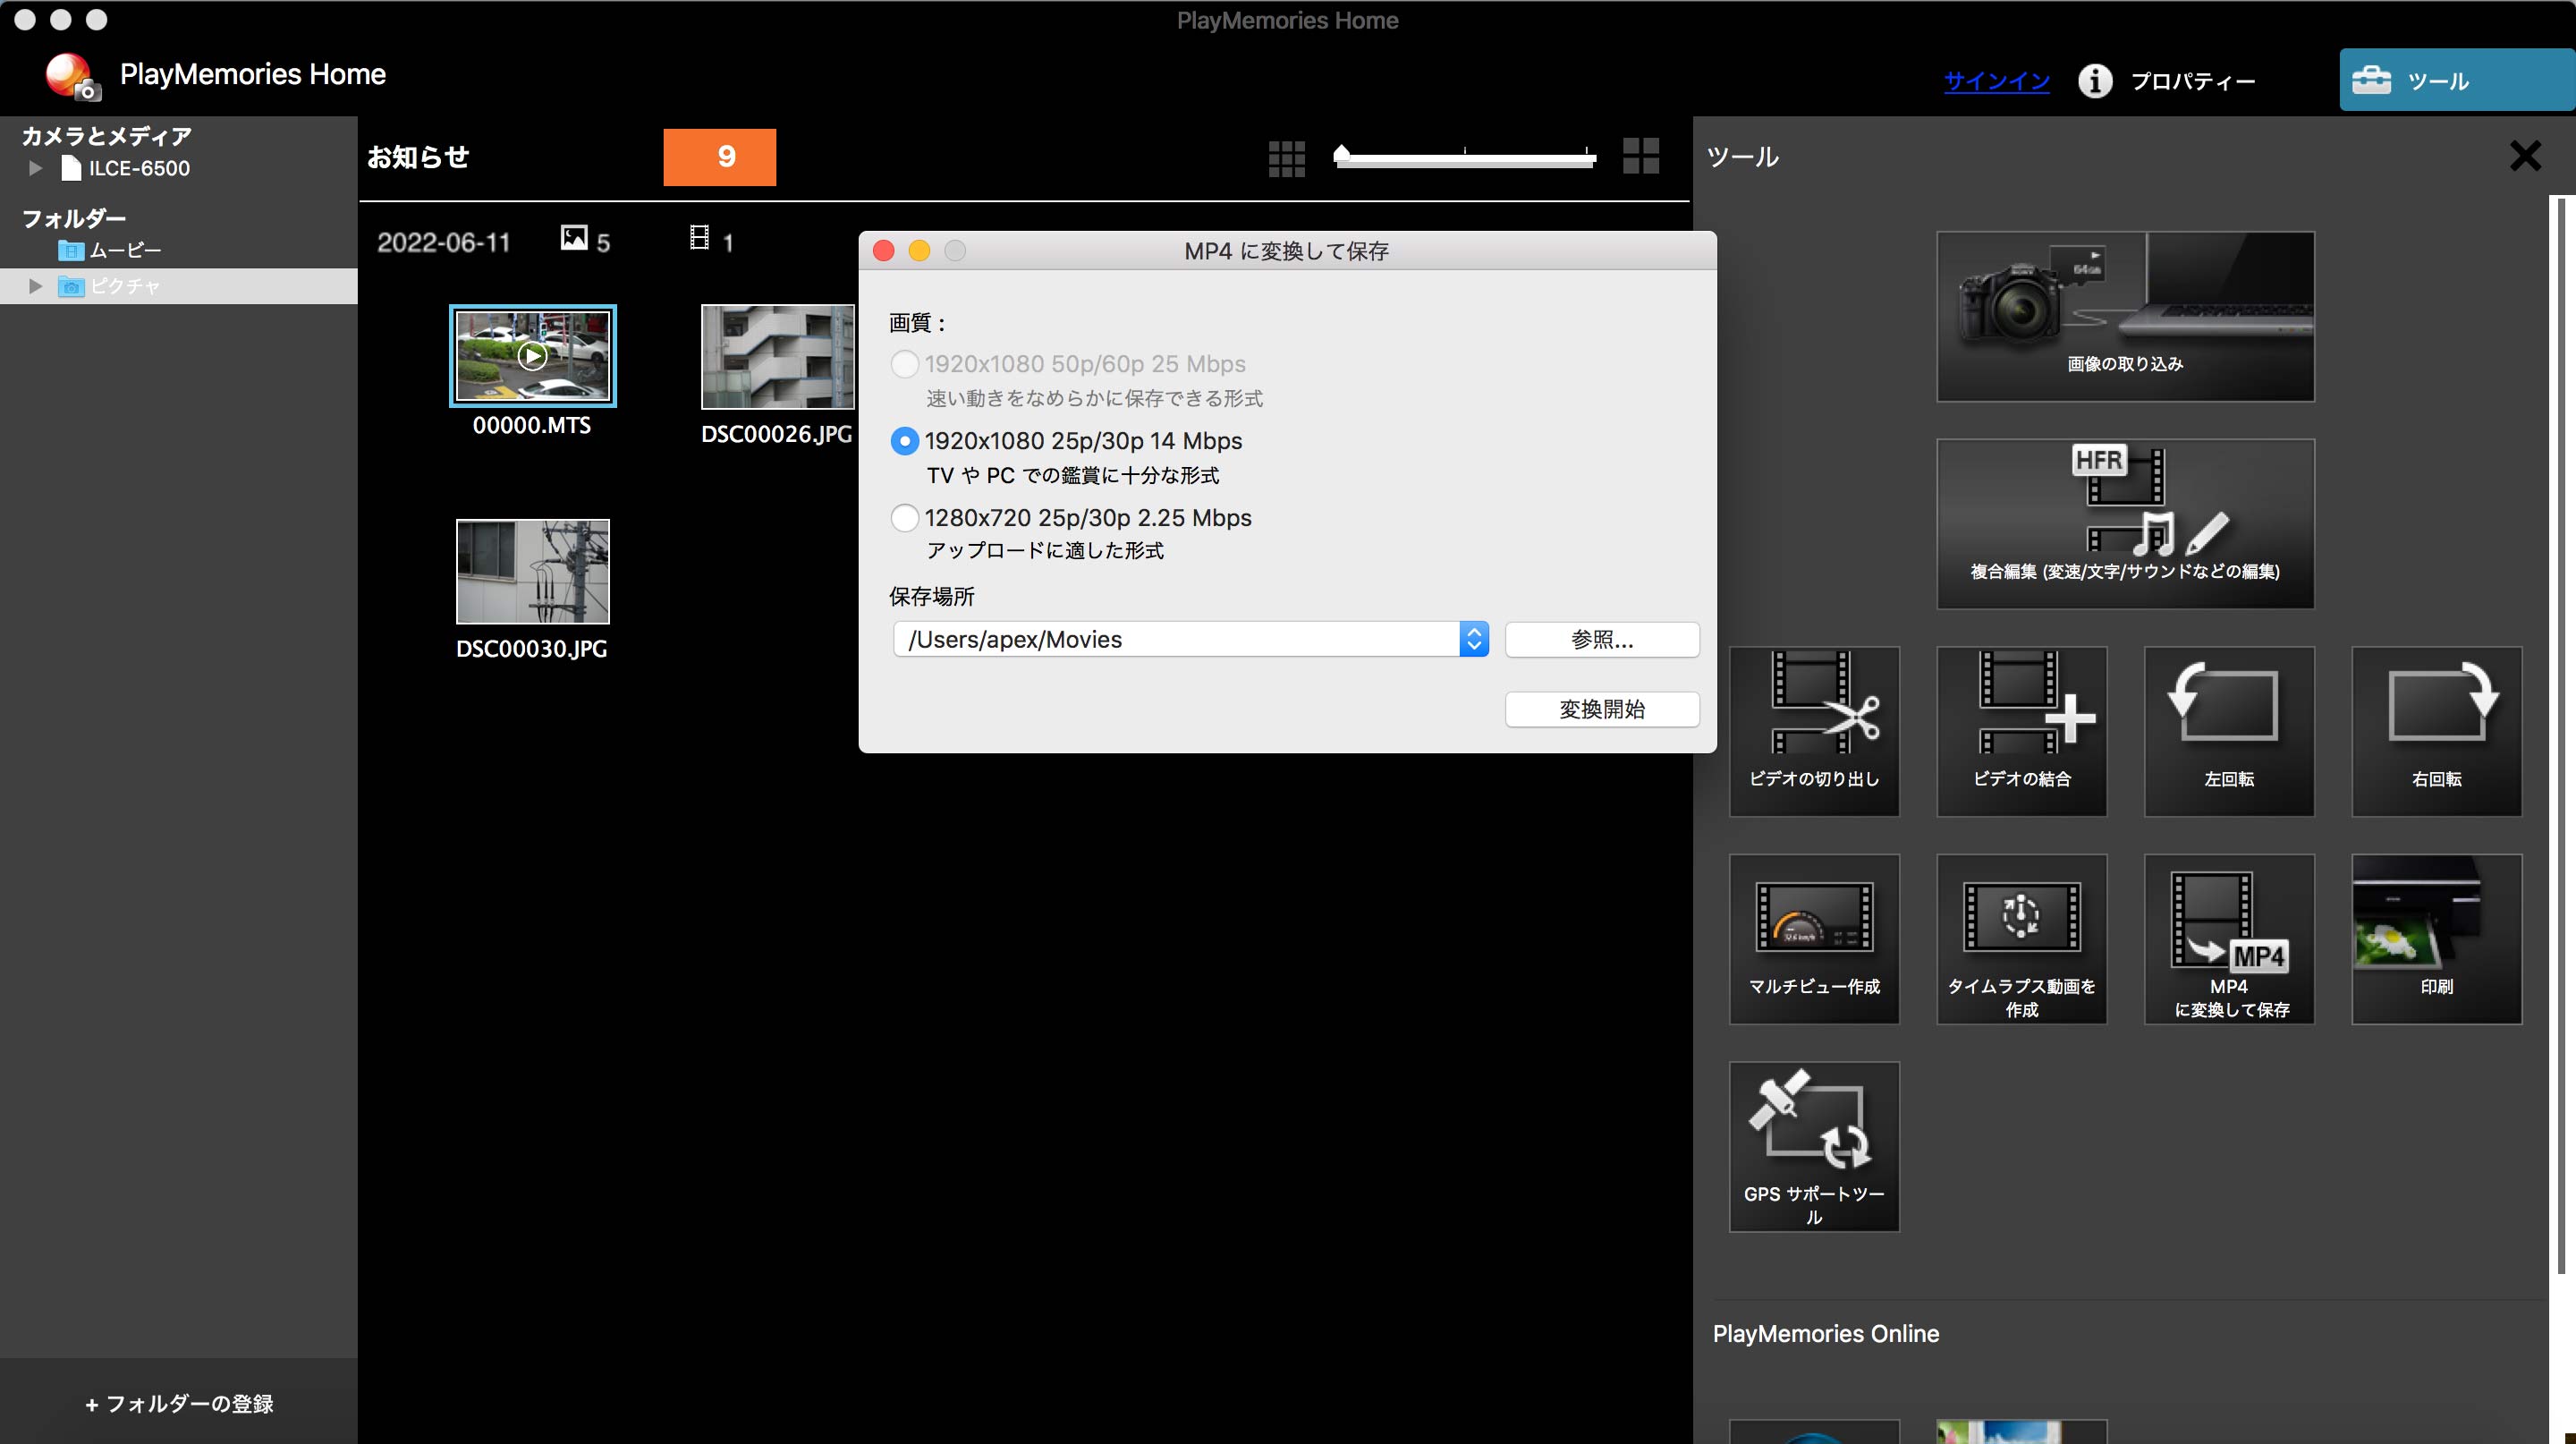The image size is (2576, 1444).
Task: Close the MP4 conversion dialog
Action: click(883, 250)
